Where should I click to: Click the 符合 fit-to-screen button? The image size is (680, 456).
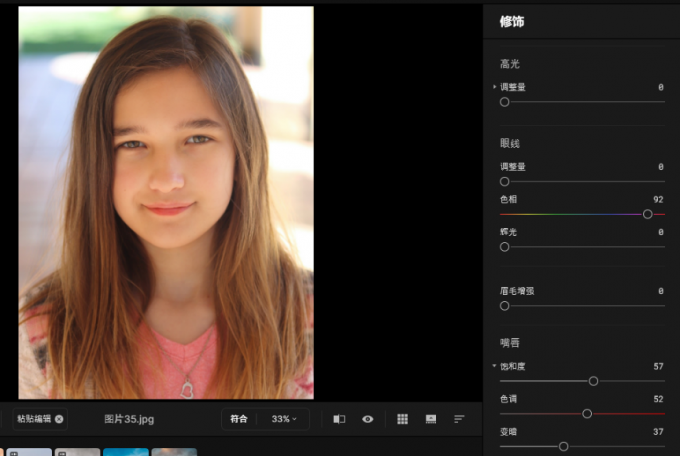pyautogui.click(x=238, y=419)
